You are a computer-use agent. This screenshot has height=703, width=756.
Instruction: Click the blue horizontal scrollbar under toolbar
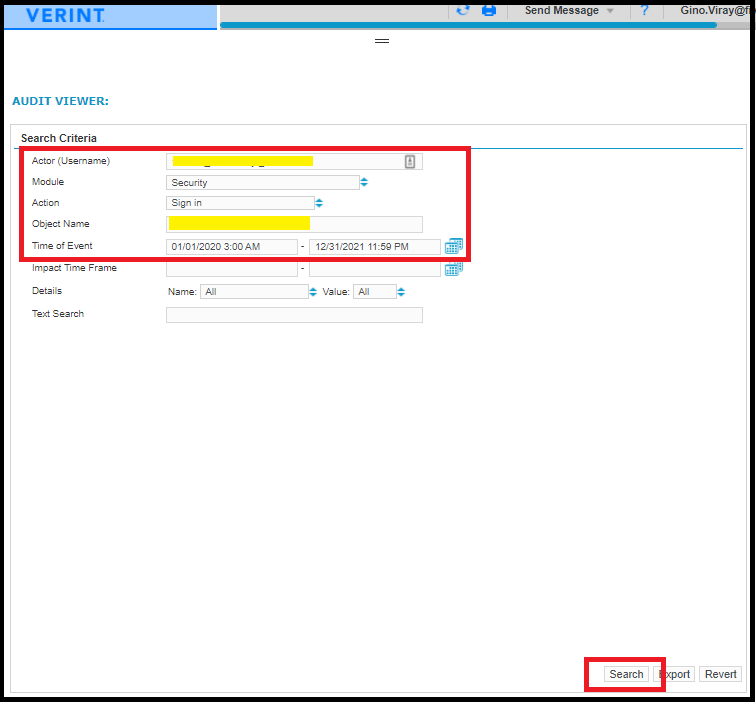[x=468, y=25]
